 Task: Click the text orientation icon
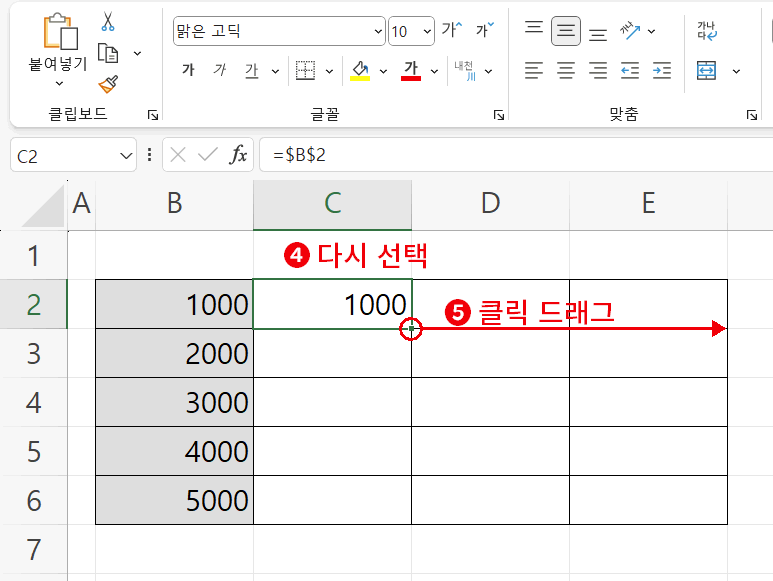tap(630, 31)
